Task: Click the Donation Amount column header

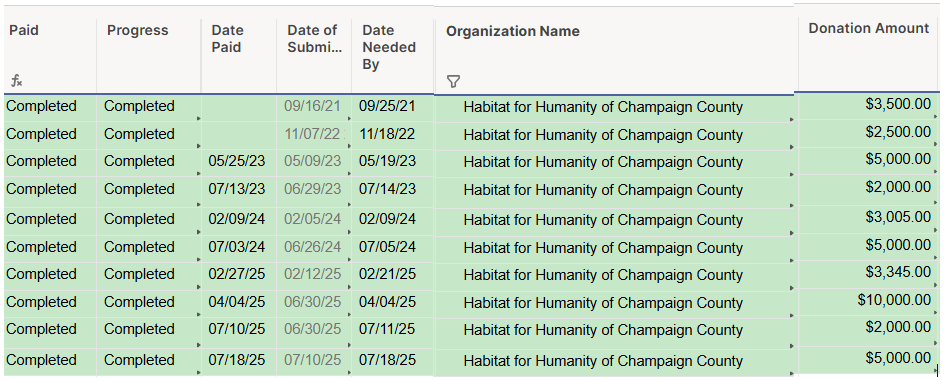Action: point(868,48)
